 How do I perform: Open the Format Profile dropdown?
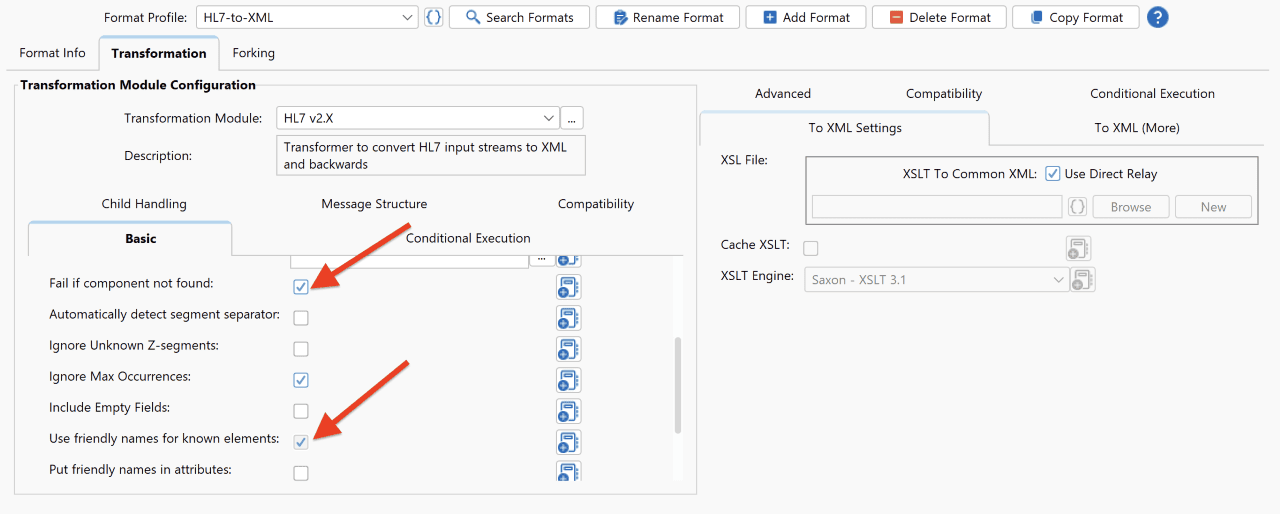(307, 17)
